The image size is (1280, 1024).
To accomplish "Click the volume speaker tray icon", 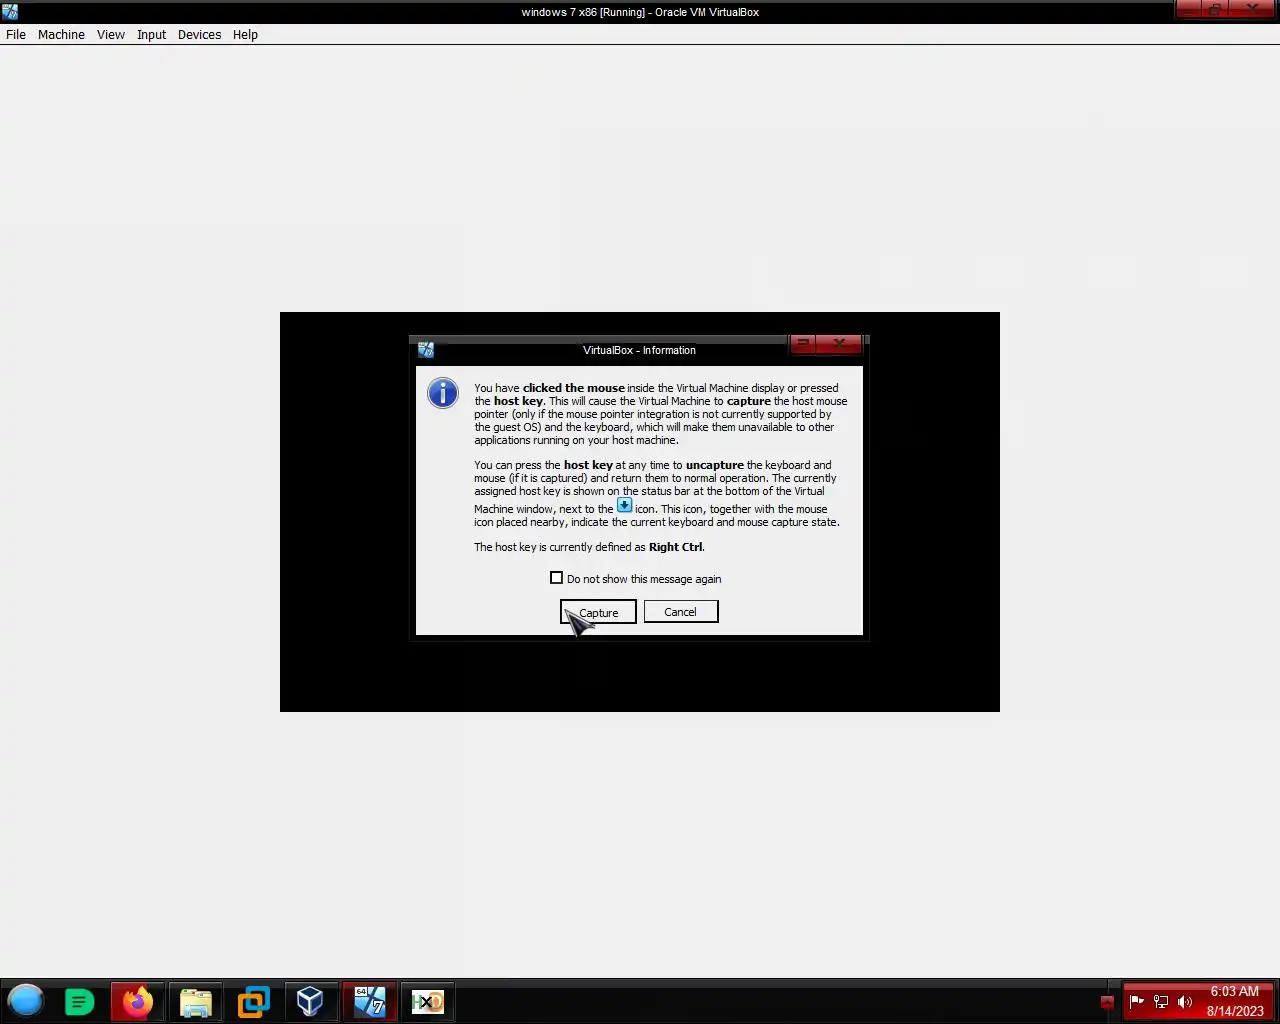I will click(x=1185, y=1001).
